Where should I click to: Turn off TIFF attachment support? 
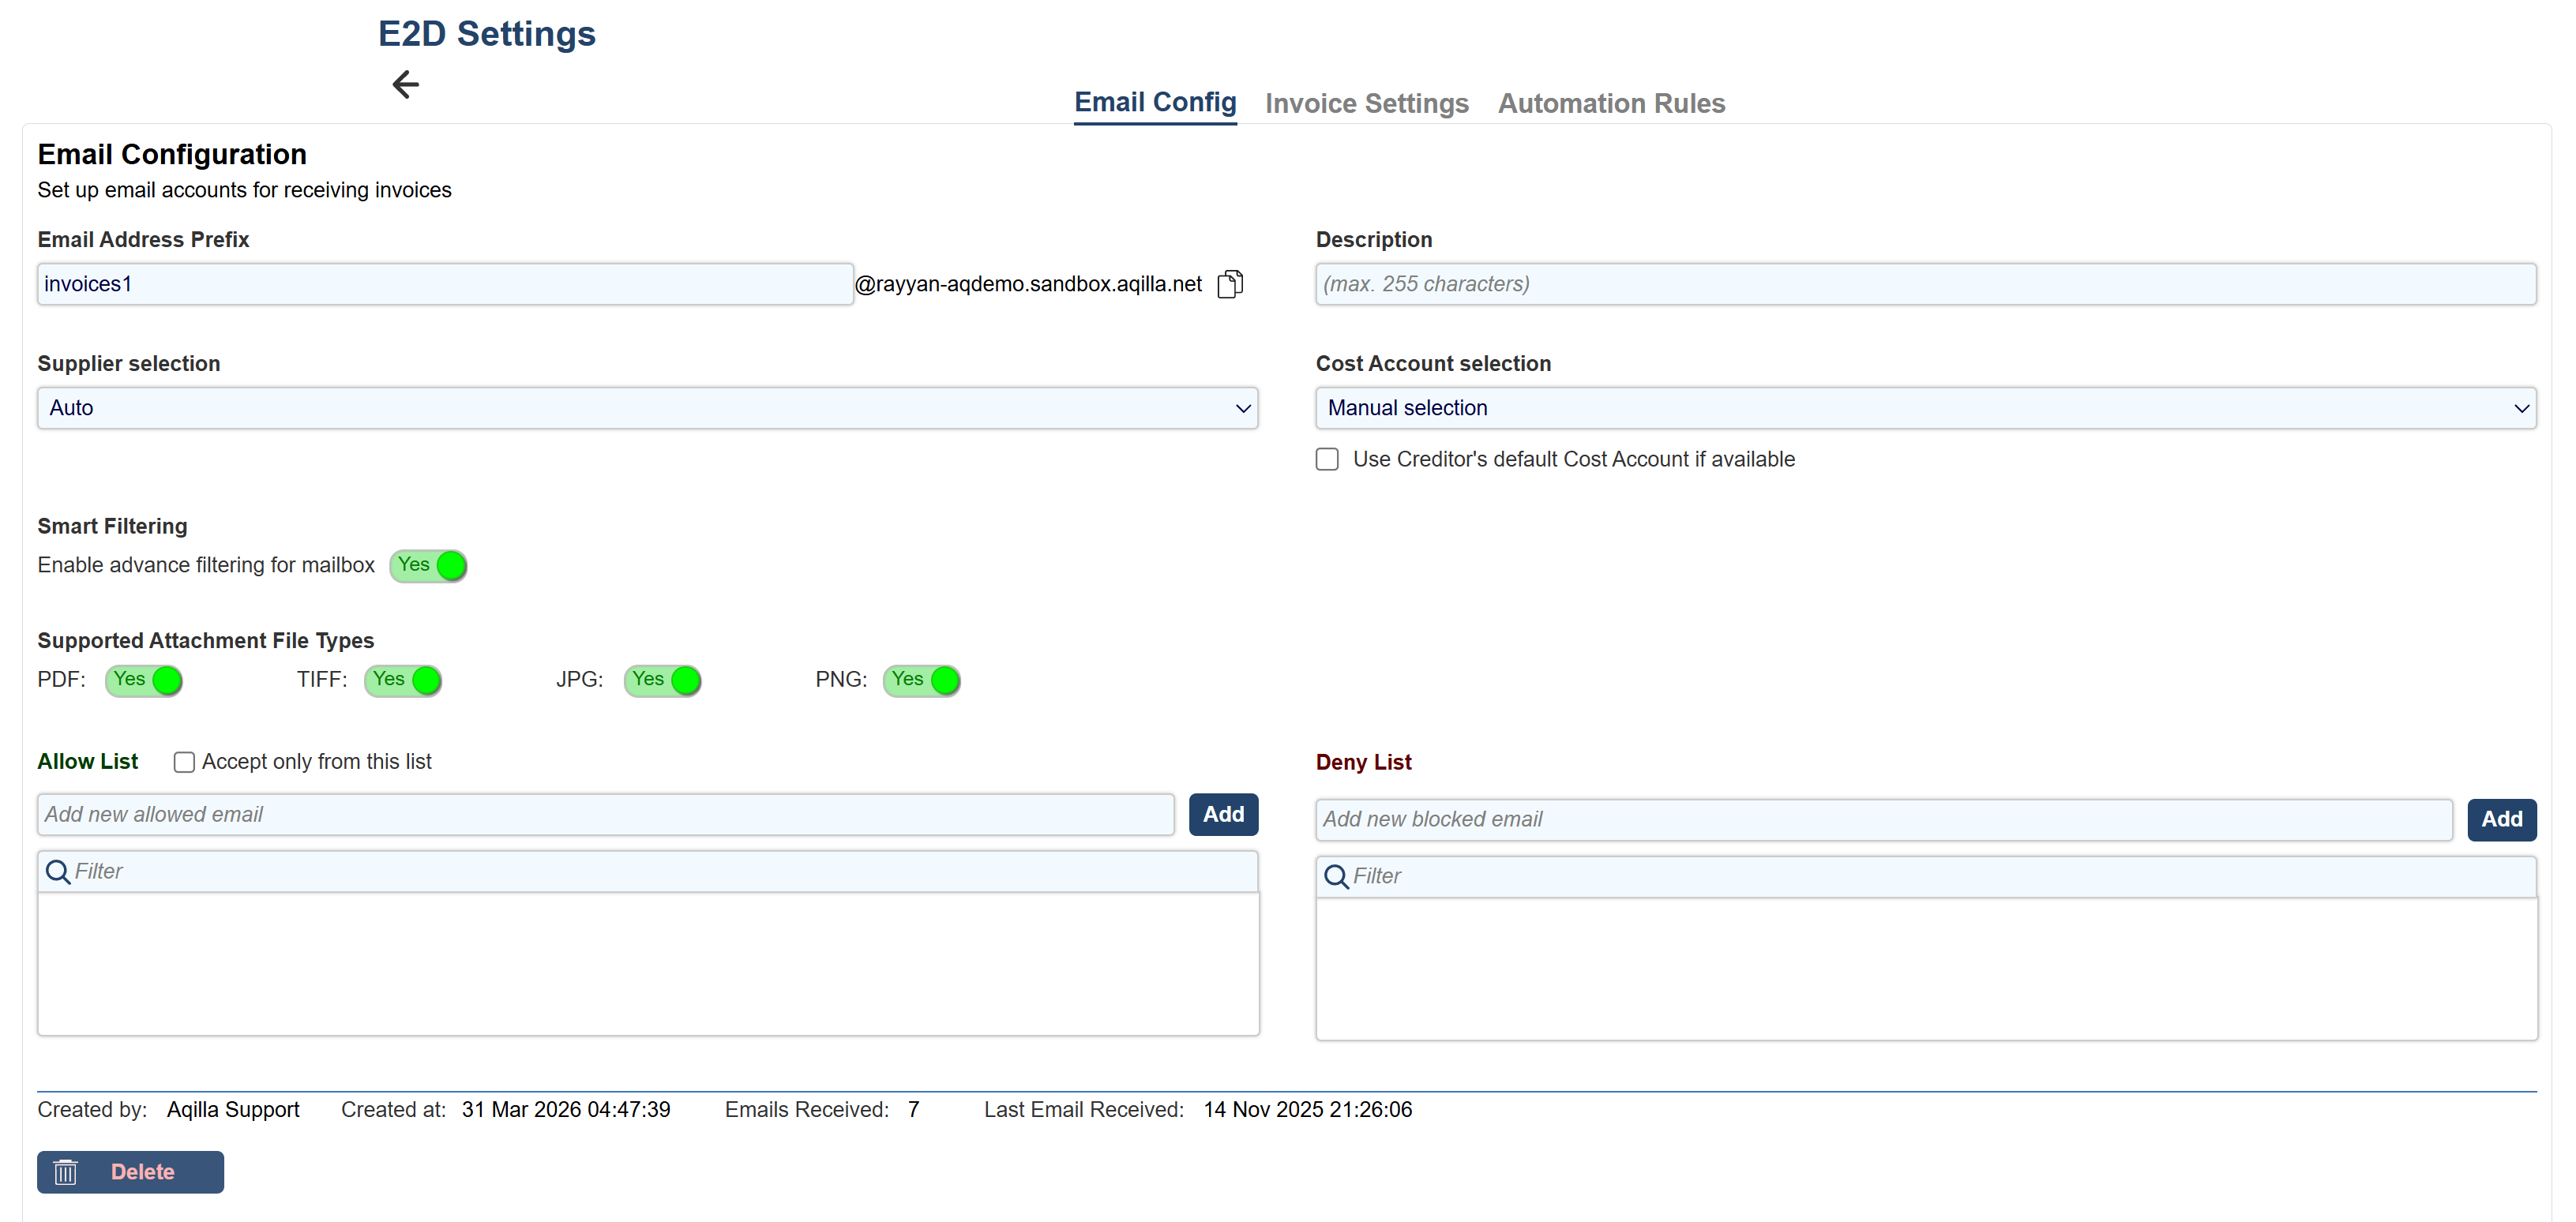coord(403,680)
